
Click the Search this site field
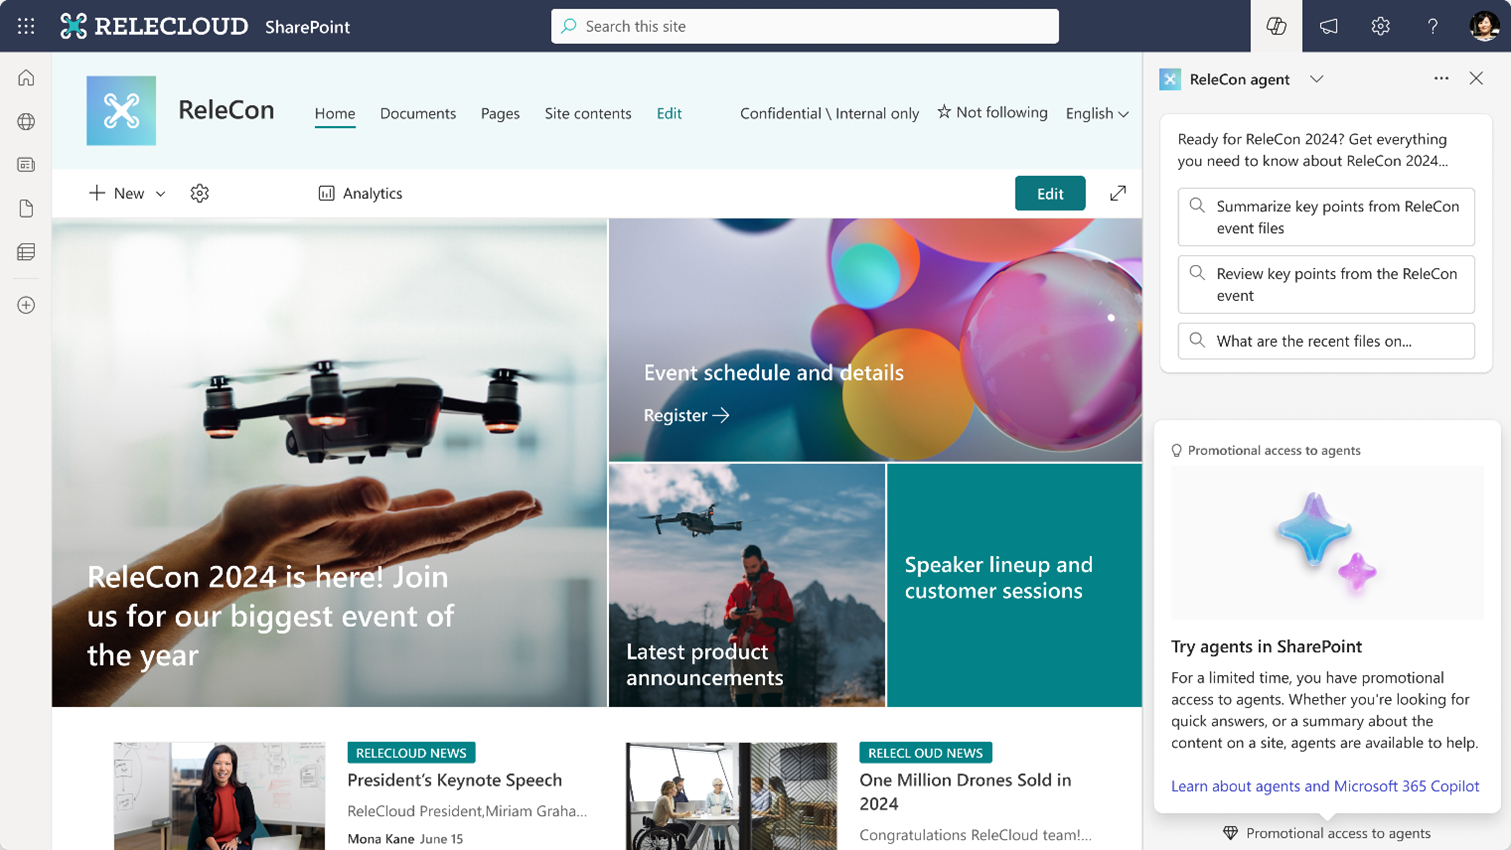pyautogui.click(x=805, y=26)
